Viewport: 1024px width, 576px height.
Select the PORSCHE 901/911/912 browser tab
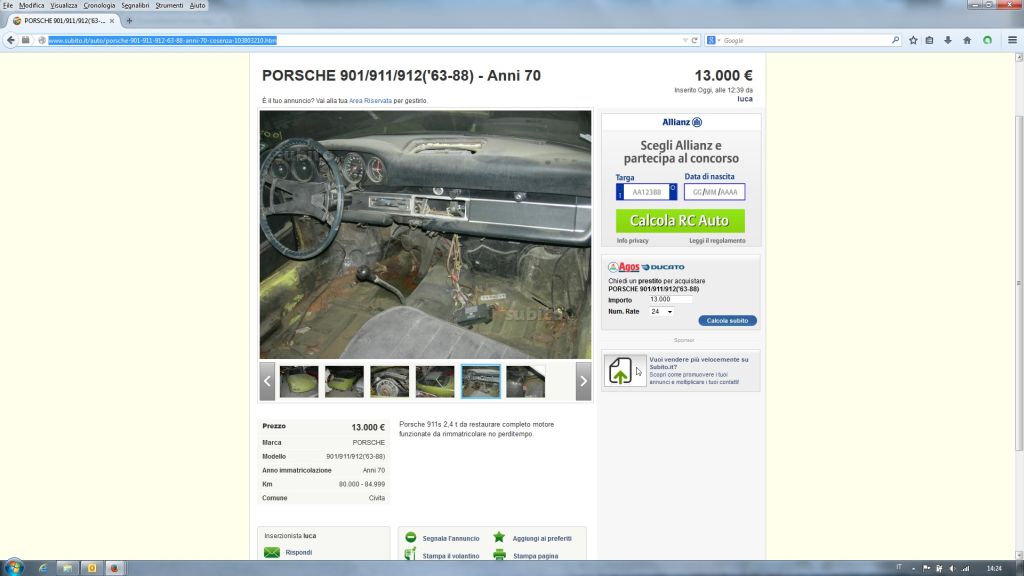click(x=64, y=21)
